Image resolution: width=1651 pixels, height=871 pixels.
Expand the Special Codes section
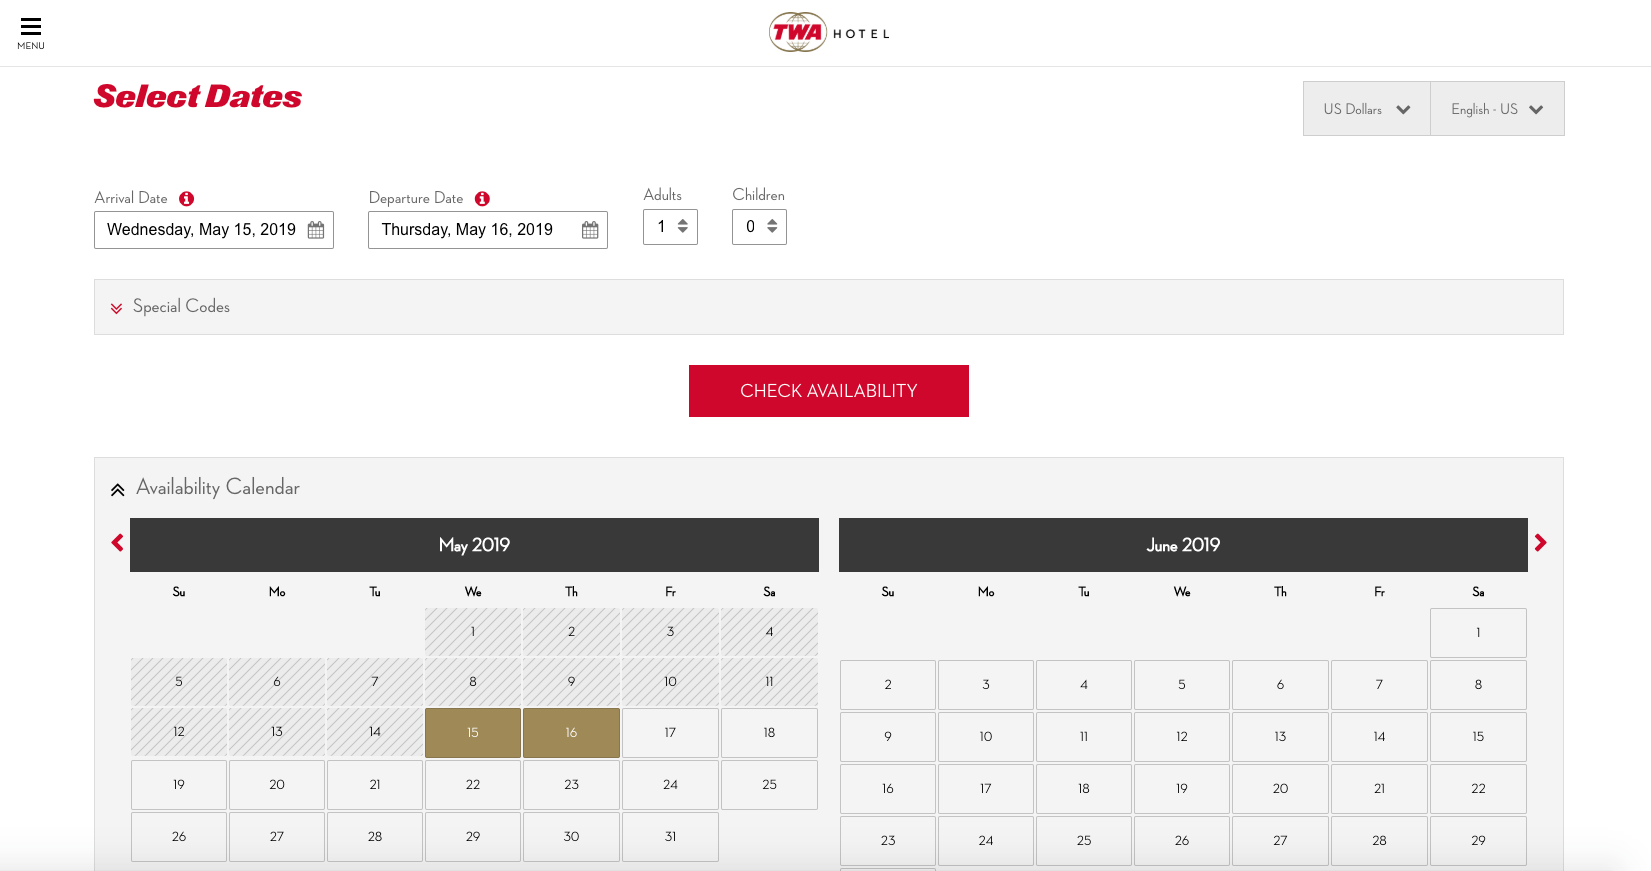coord(171,307)
